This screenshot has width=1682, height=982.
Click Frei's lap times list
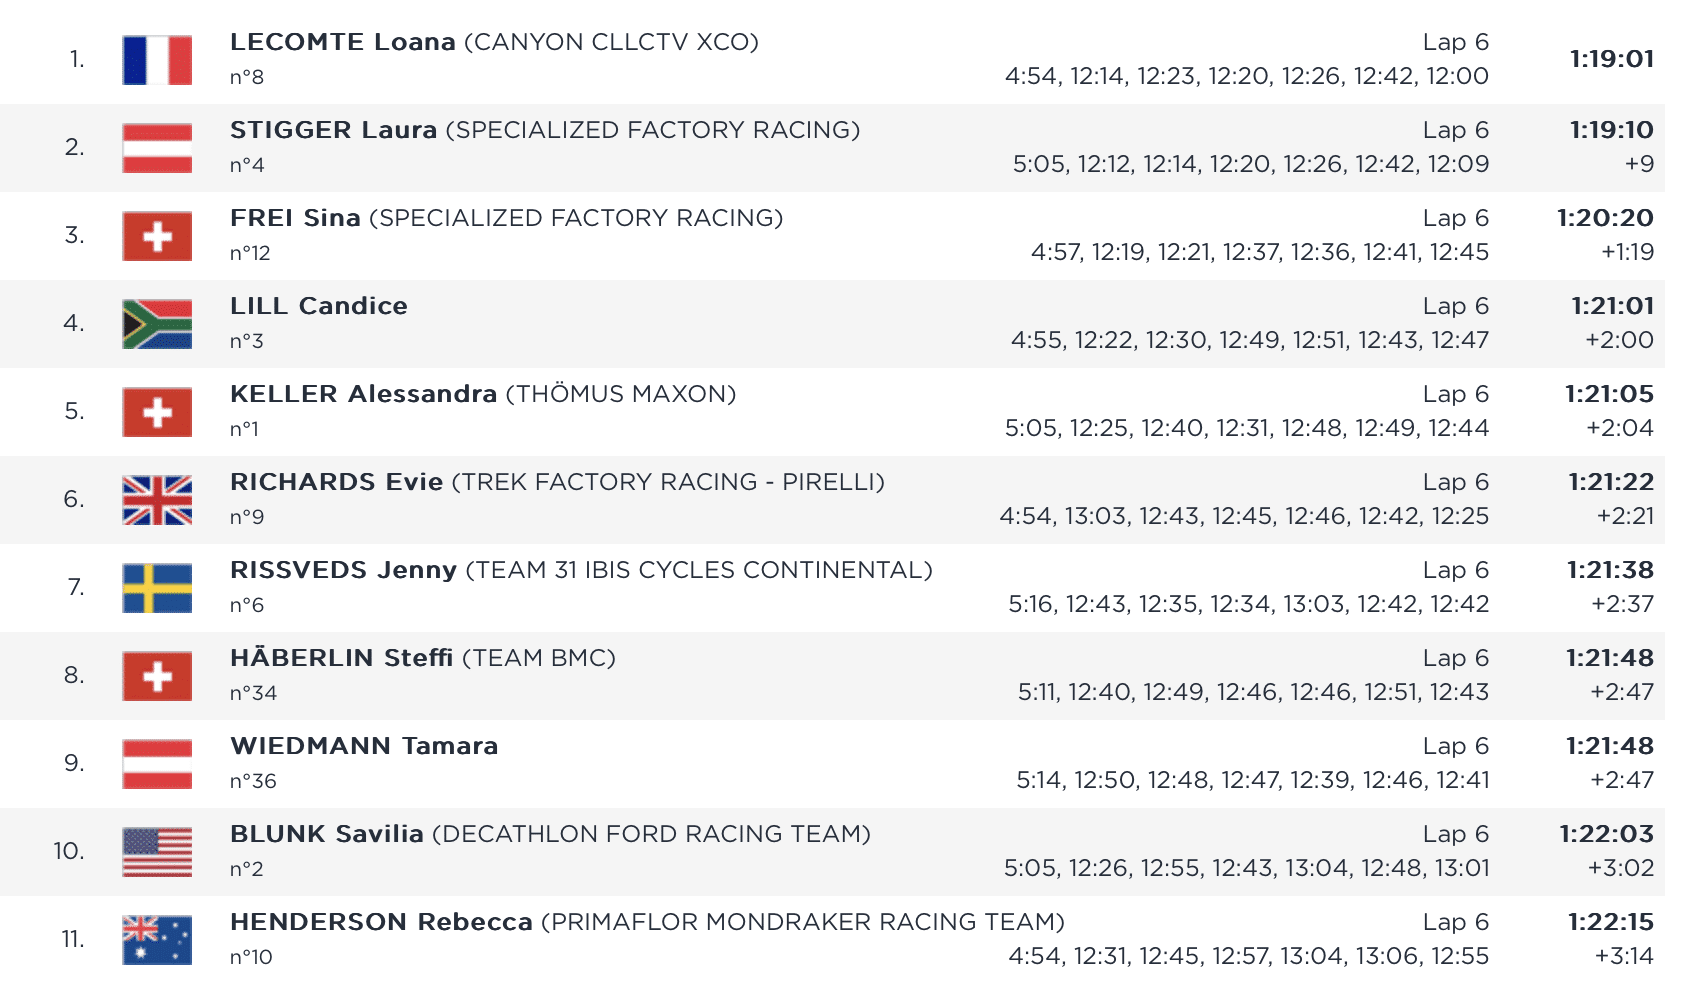coord(1259,252)
